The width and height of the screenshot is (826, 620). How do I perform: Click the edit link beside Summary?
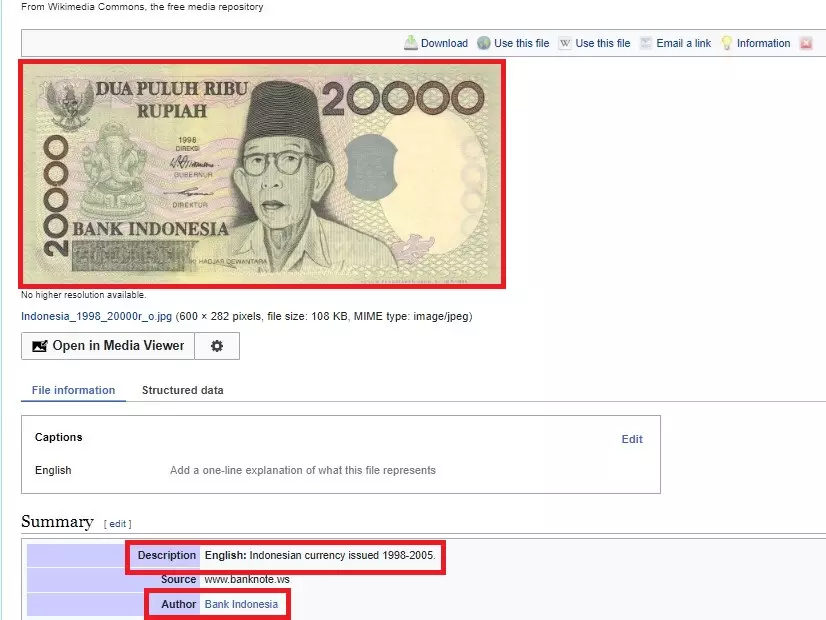(x=119, y=524)
